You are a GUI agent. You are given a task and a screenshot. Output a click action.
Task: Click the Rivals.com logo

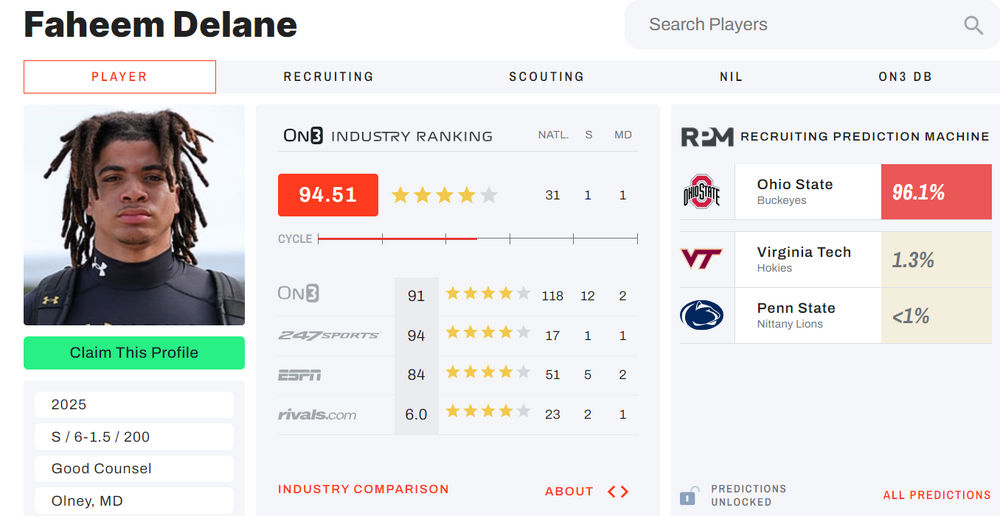coord(317,414)
